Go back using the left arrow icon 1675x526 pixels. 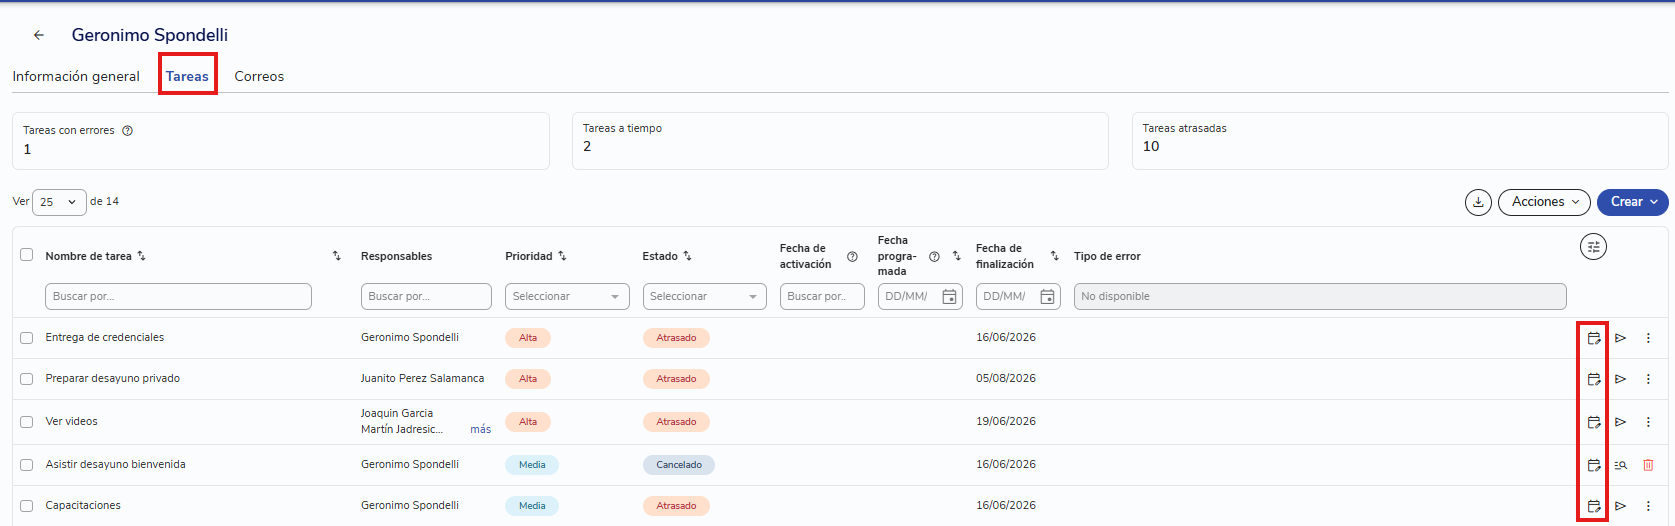pos(39,35)
